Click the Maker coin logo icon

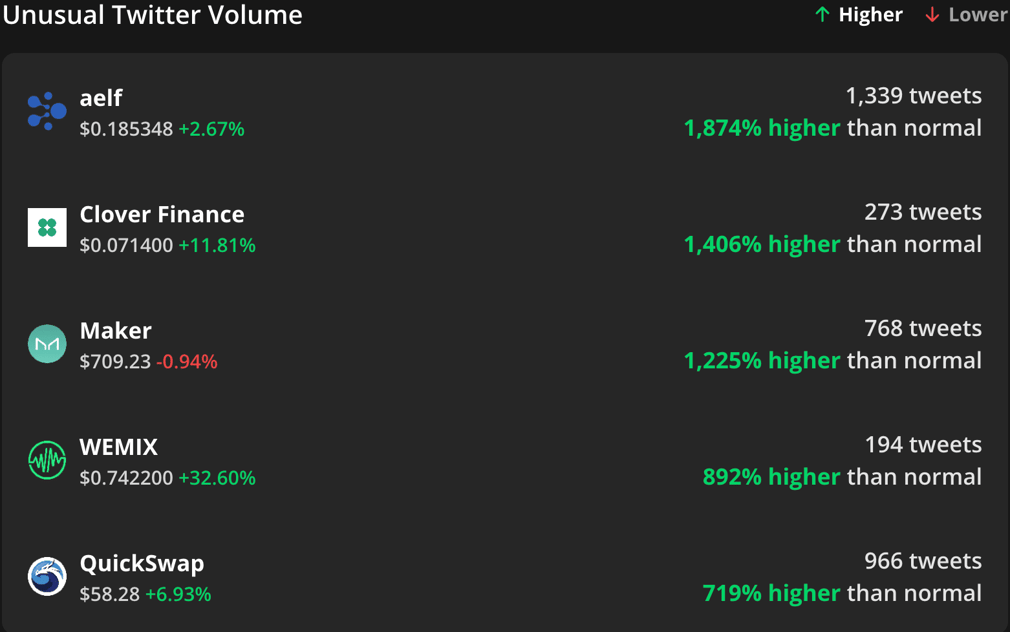point(47,344)
